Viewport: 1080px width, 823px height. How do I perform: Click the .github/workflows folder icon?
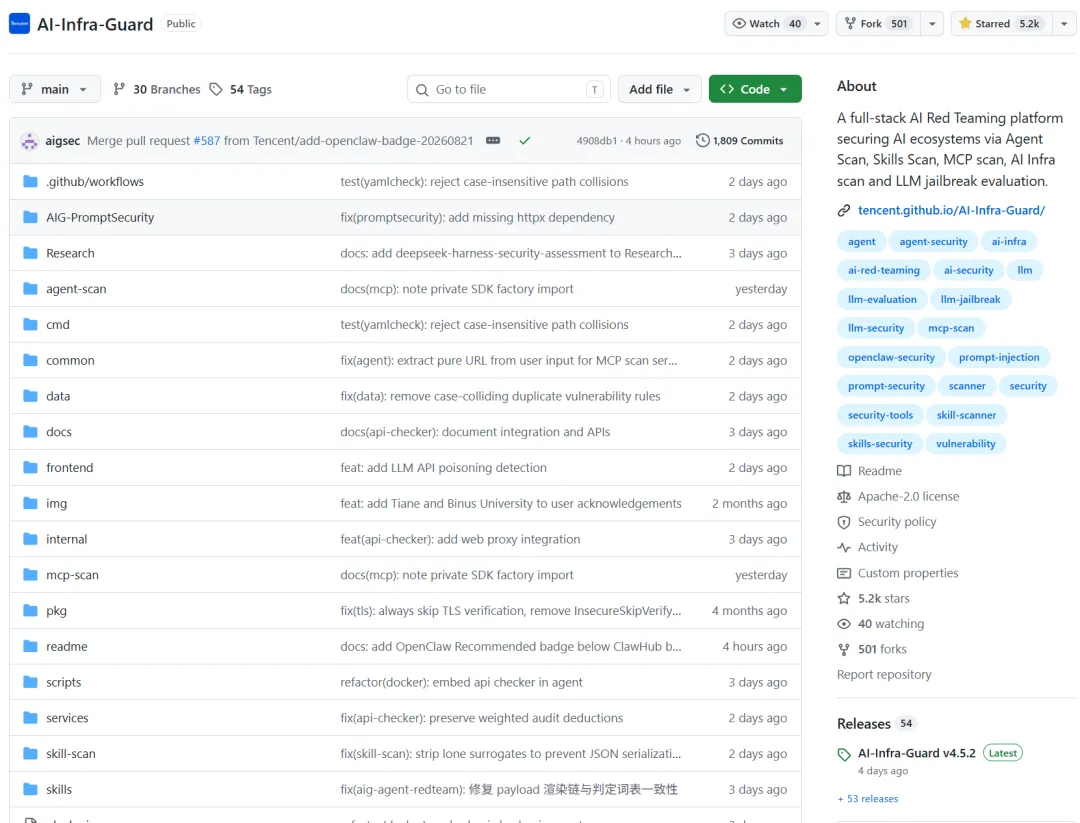[30, 181]
